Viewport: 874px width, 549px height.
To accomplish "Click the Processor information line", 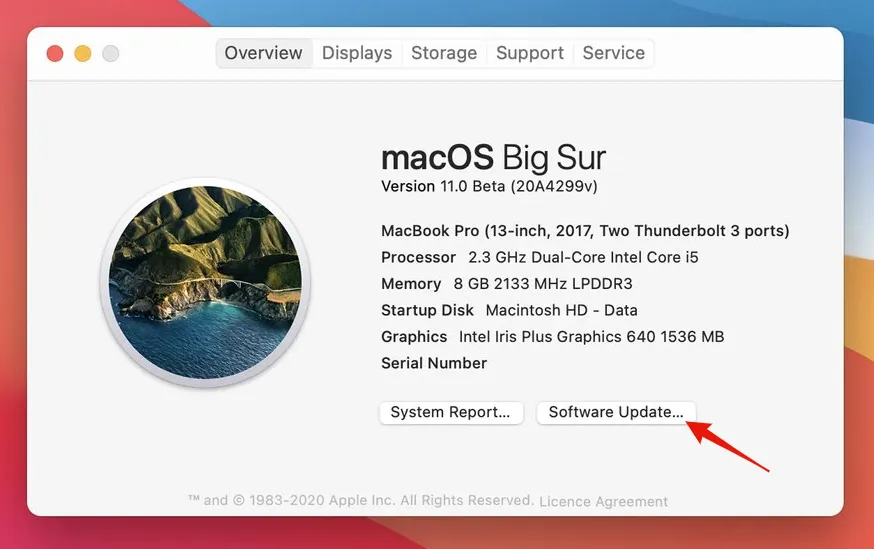I will pos(540,257).
